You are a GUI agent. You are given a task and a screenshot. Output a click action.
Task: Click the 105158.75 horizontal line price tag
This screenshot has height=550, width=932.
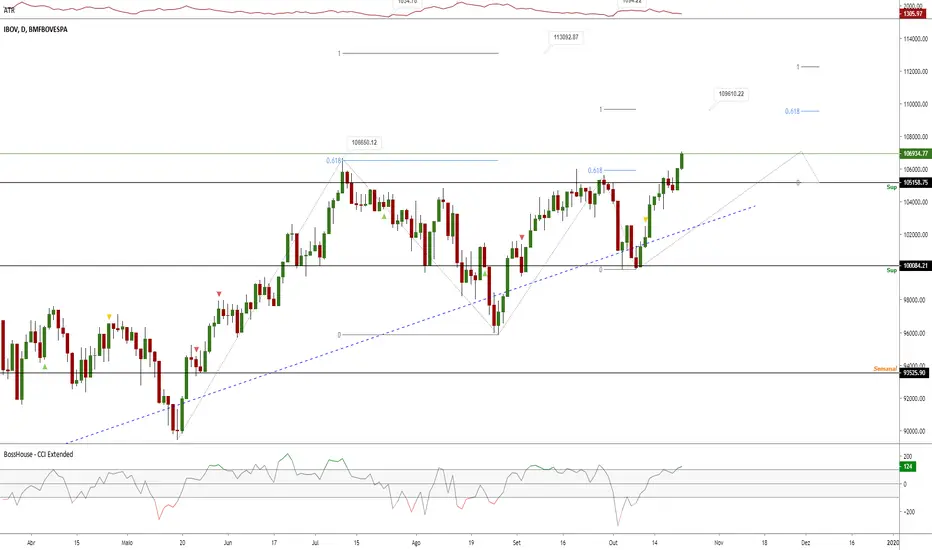point(915,183)
